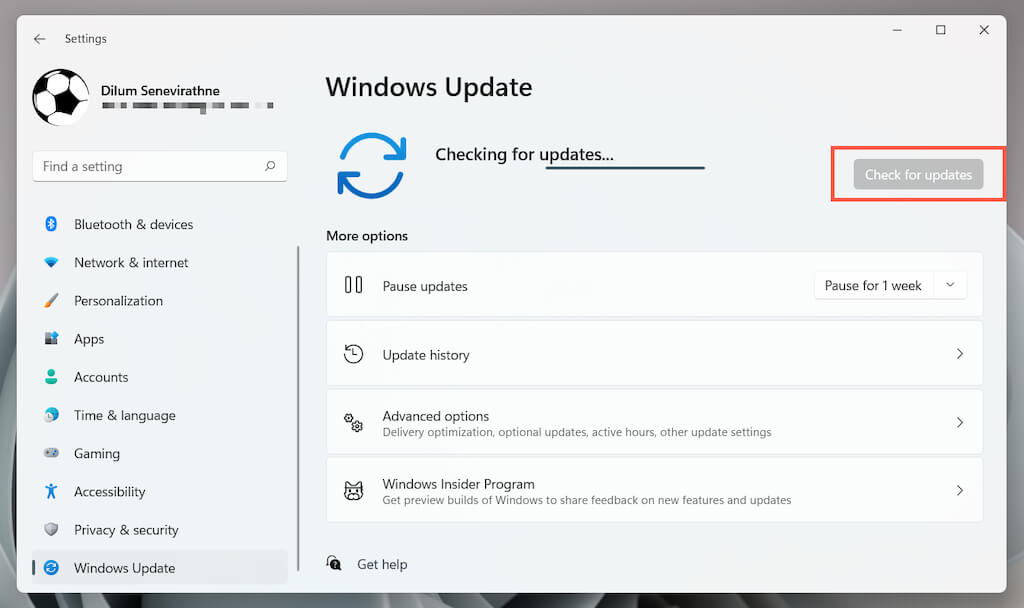Click the back arrow in Settings header
Image resolution: width=1024 pixels, height=608 pixels.
tap(40, 39)
